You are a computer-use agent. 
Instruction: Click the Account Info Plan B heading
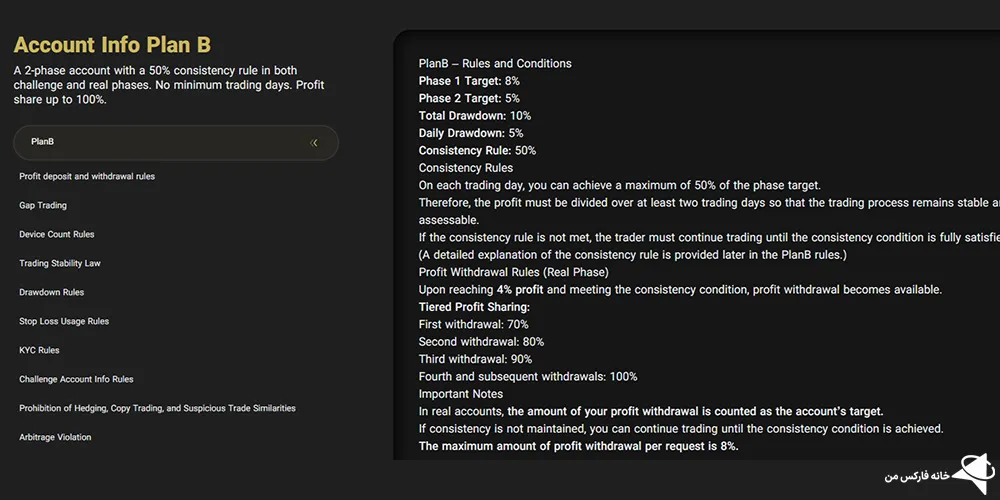112,45
